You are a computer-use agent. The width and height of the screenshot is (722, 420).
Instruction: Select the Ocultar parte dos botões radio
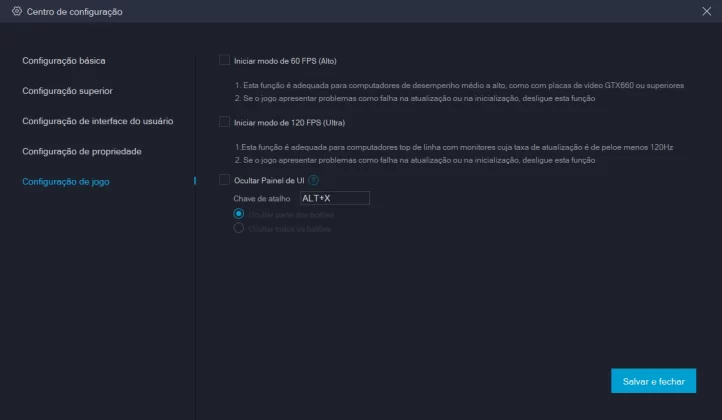[x=239, y=214]
